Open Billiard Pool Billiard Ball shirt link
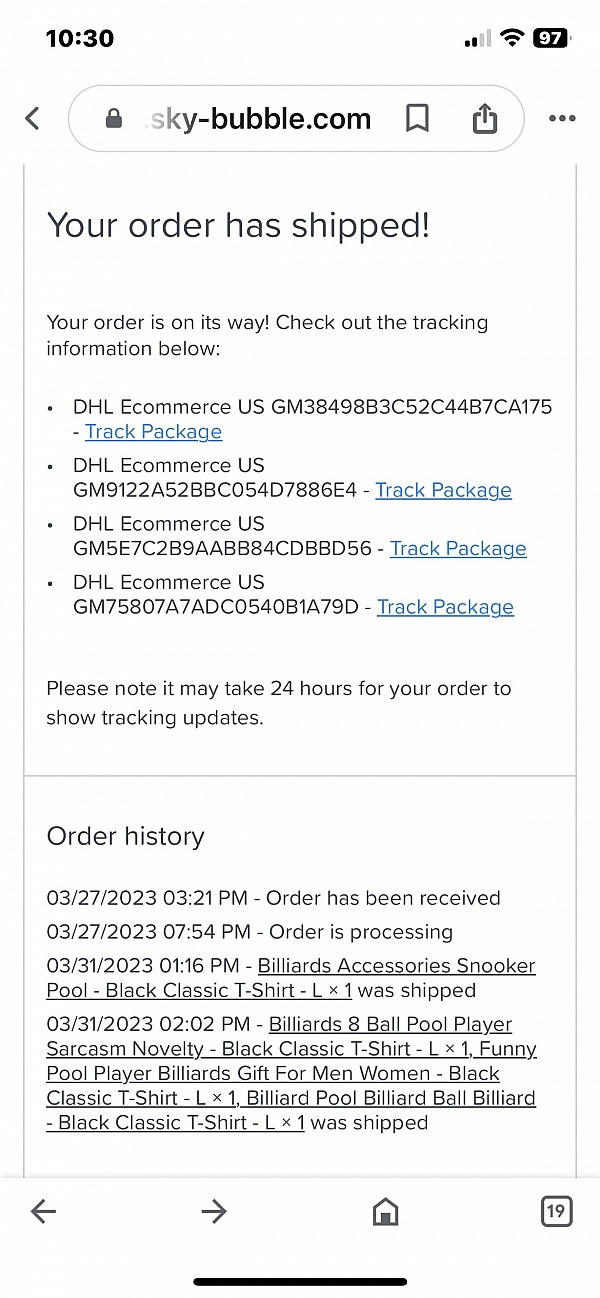 point(291,1110)
